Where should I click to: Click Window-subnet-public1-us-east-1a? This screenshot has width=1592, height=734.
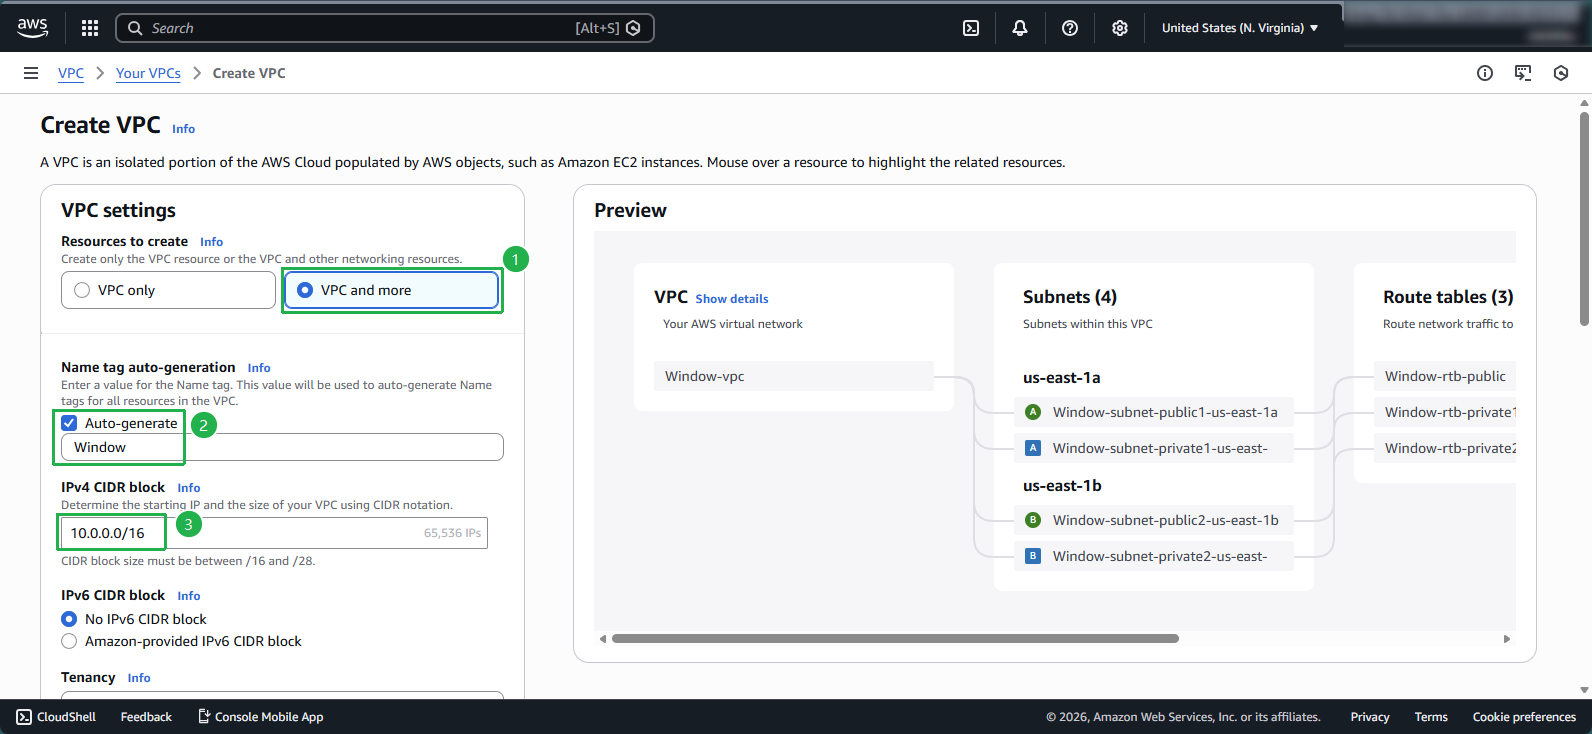[1154, 412]
